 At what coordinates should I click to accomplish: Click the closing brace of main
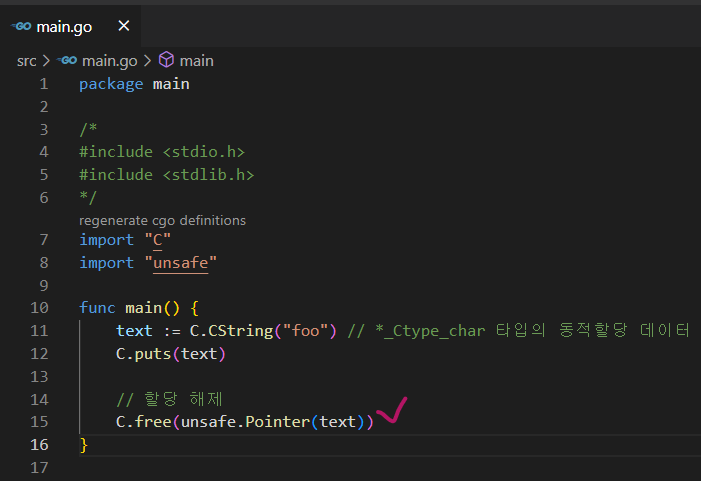point(84,444)
